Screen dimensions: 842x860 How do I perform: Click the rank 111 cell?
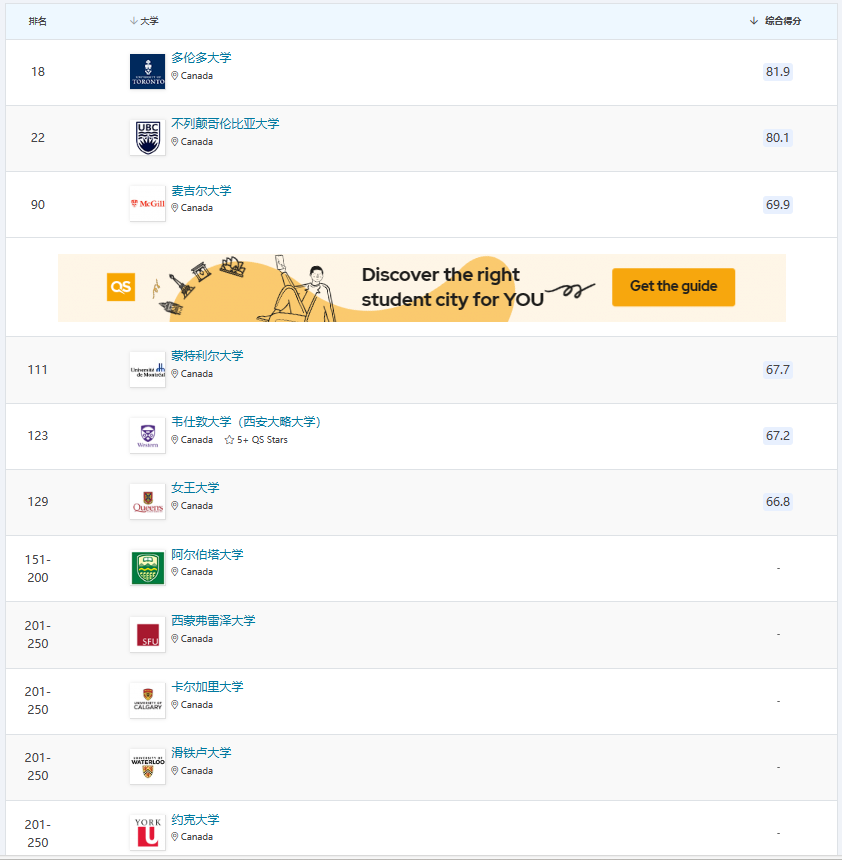pyautogui.click(x=38, y=370)
